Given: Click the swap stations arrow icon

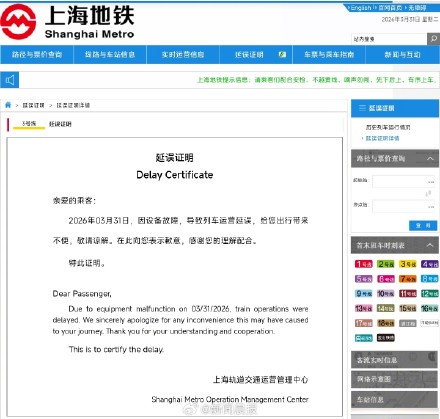Looking at the screenshot, I should (429, 194).
